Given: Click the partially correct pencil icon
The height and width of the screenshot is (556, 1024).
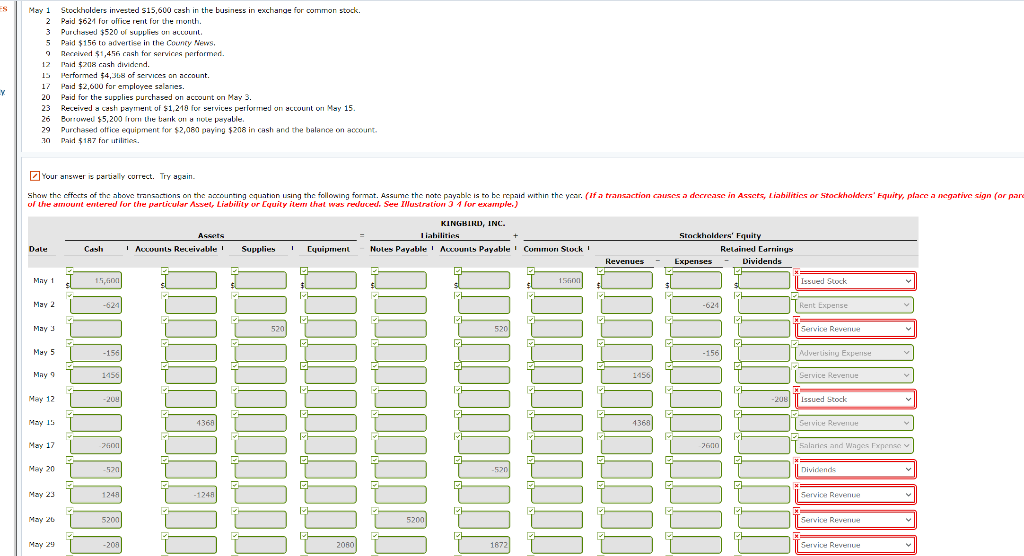Looking at the screenshot, I should [x=35, y=176].
